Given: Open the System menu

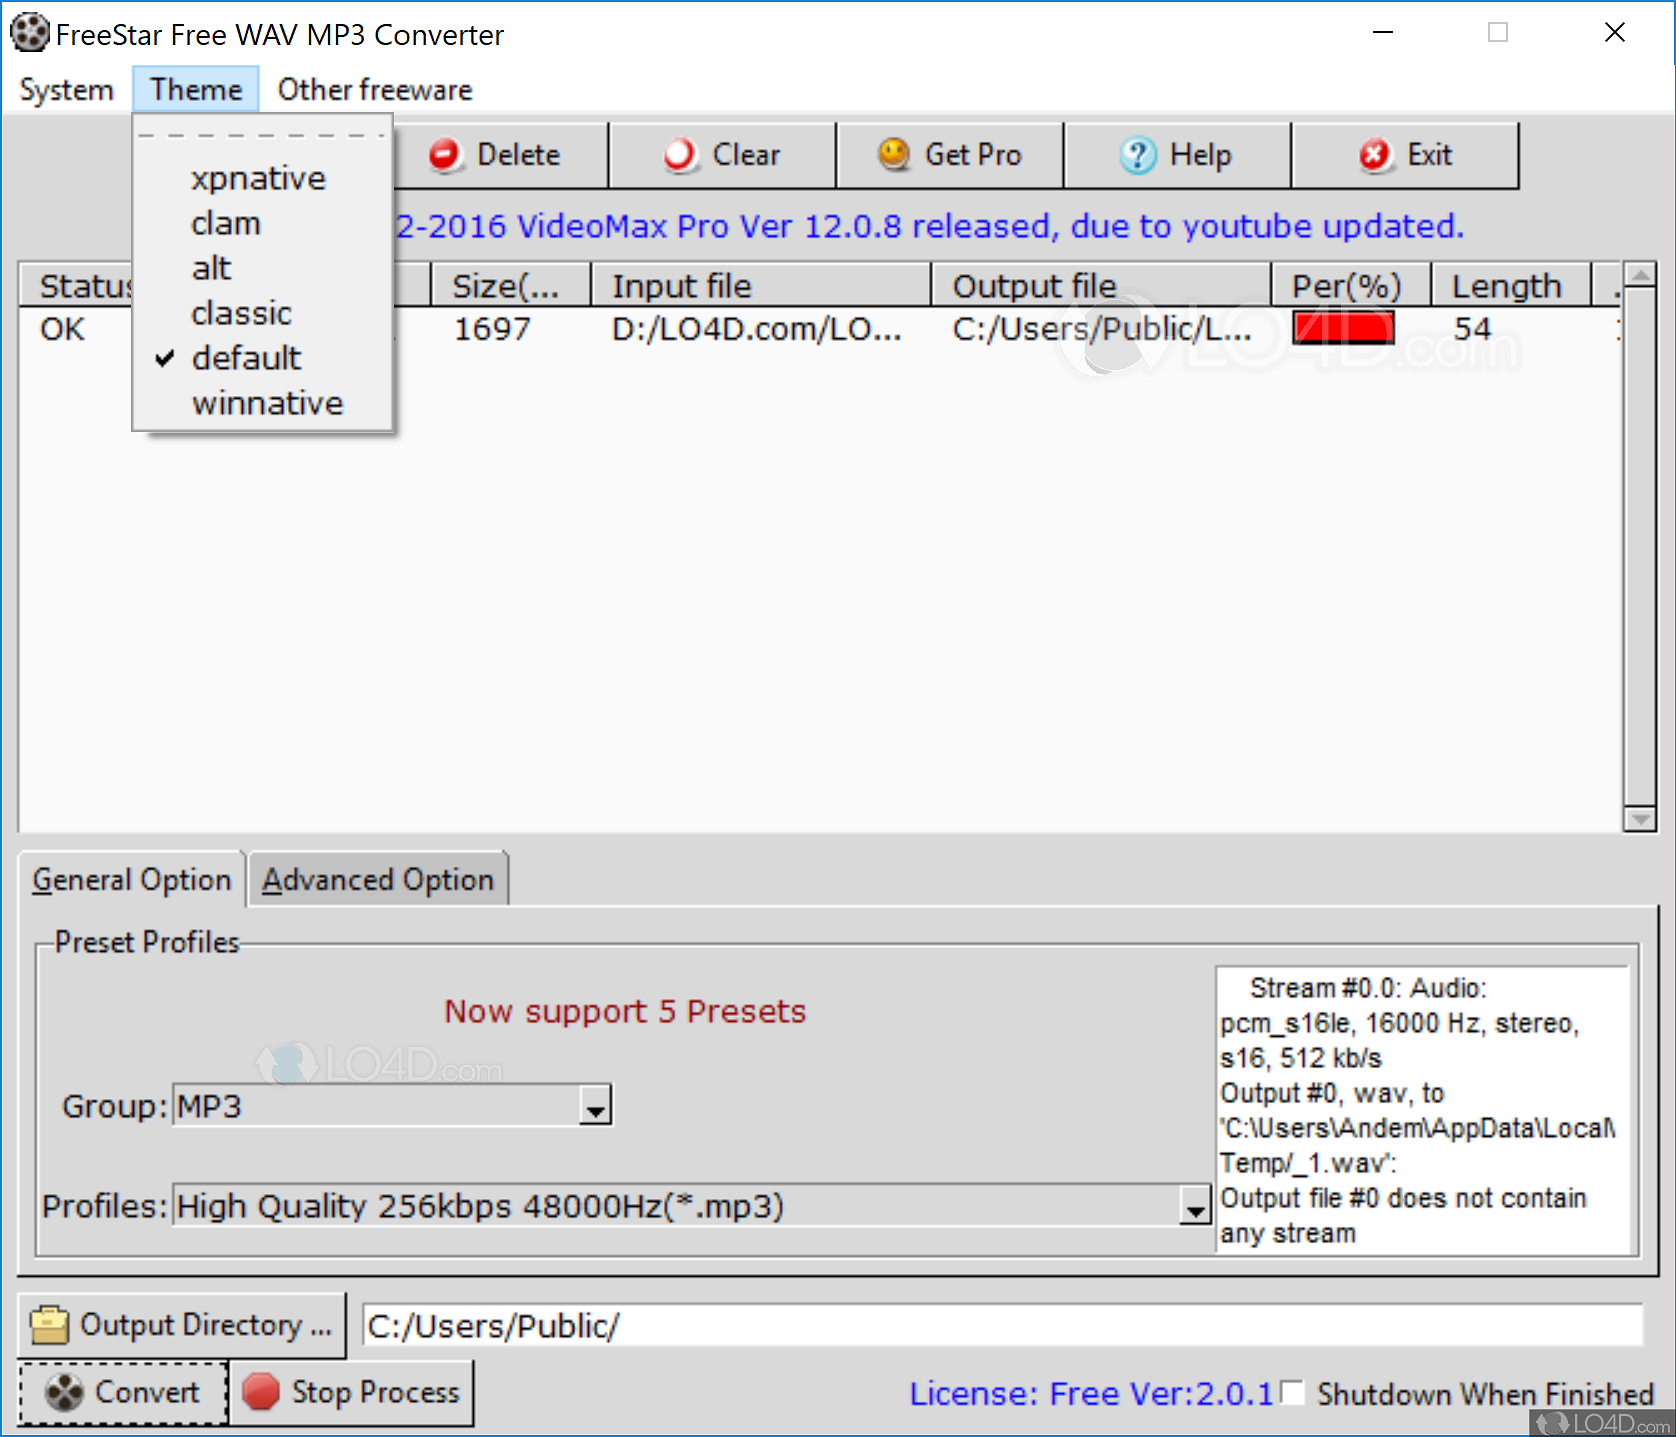Looking at the screenshot, I should pos(66,90).
